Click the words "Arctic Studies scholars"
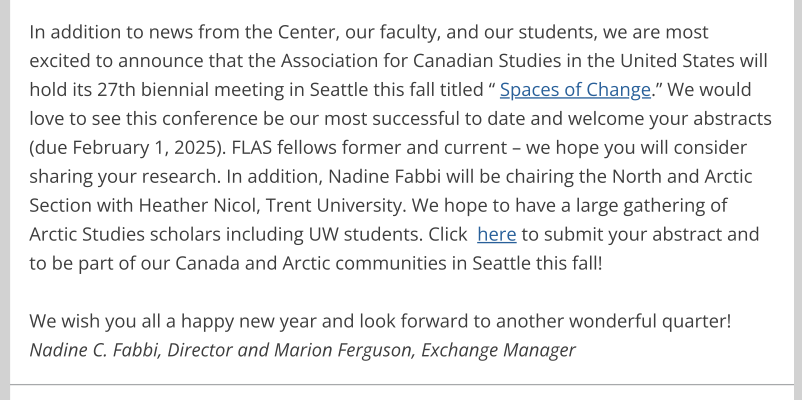The width and height of the screenshot is (802, 400). pos(125,235)
